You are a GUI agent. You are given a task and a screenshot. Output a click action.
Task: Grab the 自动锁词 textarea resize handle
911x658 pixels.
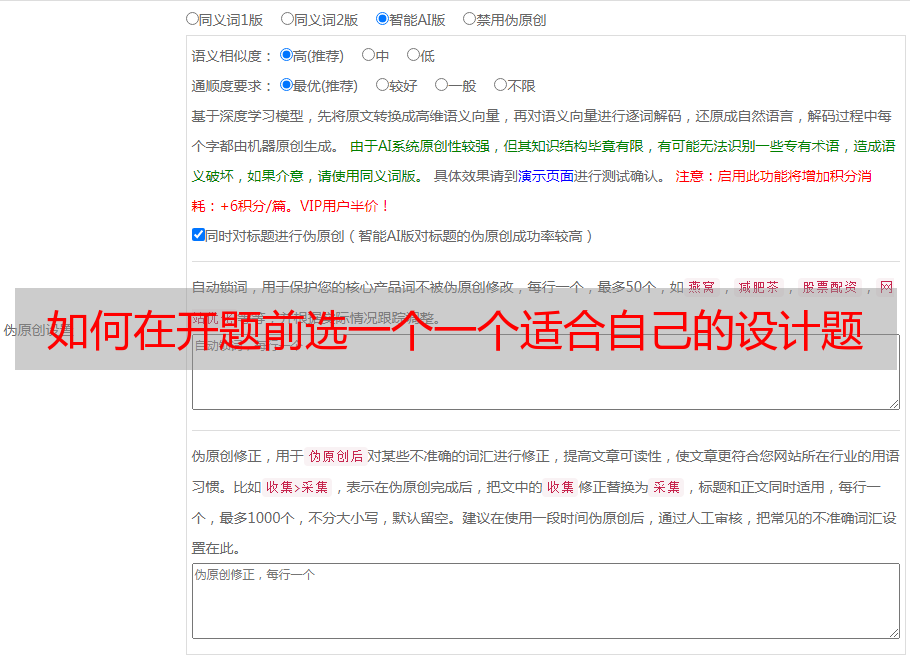point(894,404)
